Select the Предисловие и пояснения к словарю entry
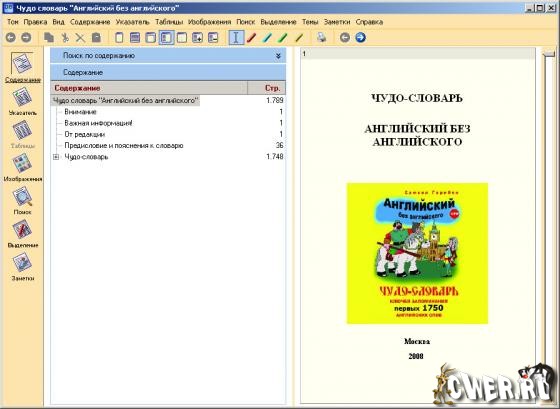560x409 pixels. click(x=124, y=146)
